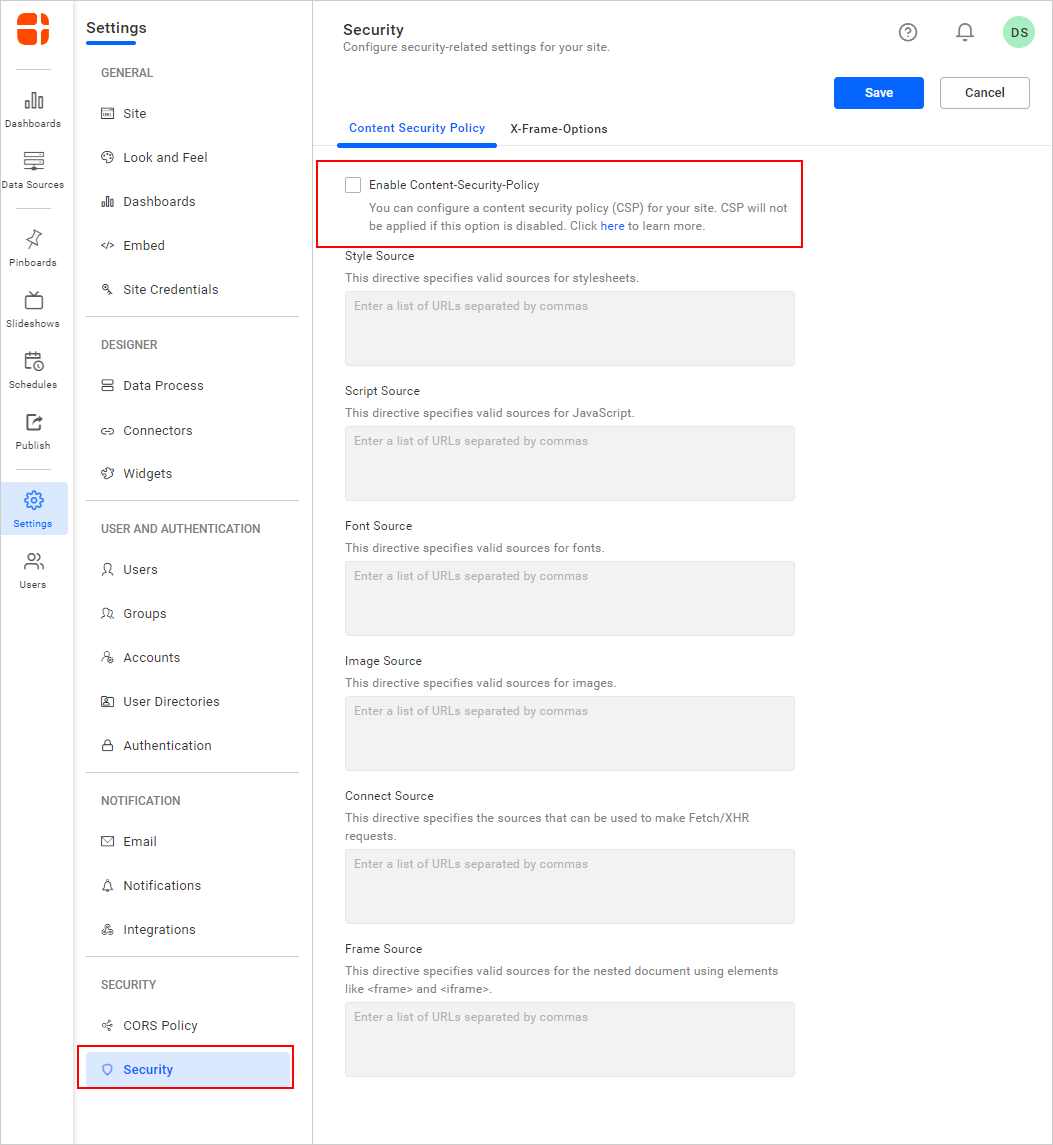This screenshot has height=1145, width=1053.
Task: Open the Dashboards sidebar icon
Action: (33, 105)
